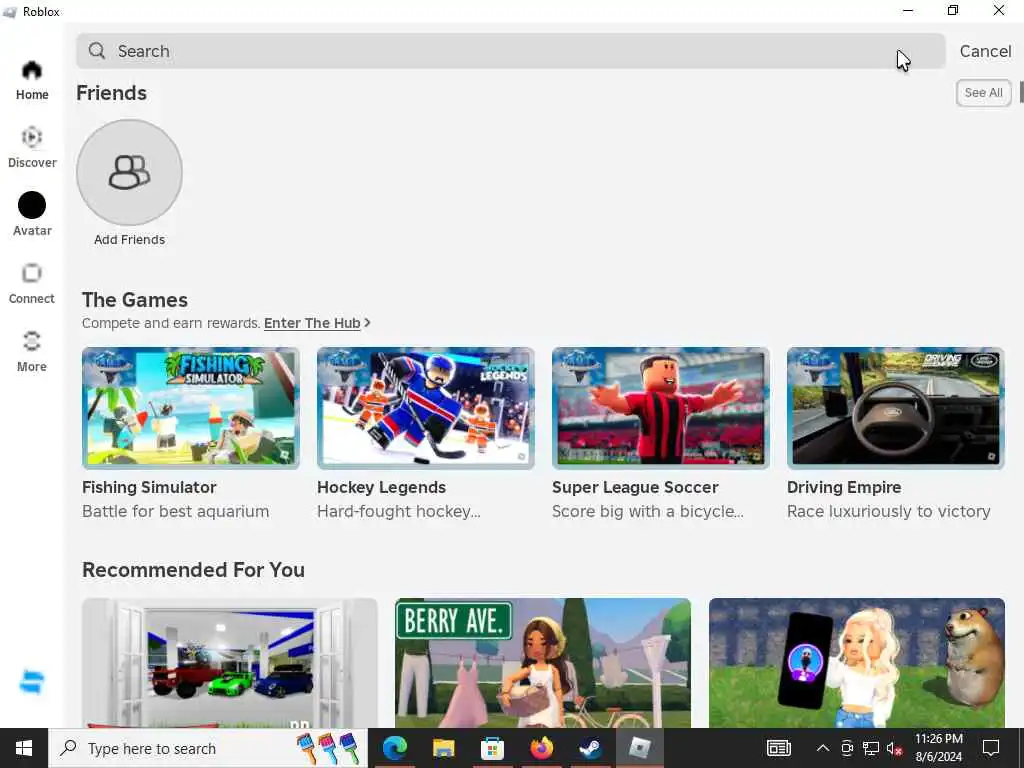Click the Add Friends circle icon
Image resolution: width=1024 pixels, height=768 pixels.
click(129, 172)
